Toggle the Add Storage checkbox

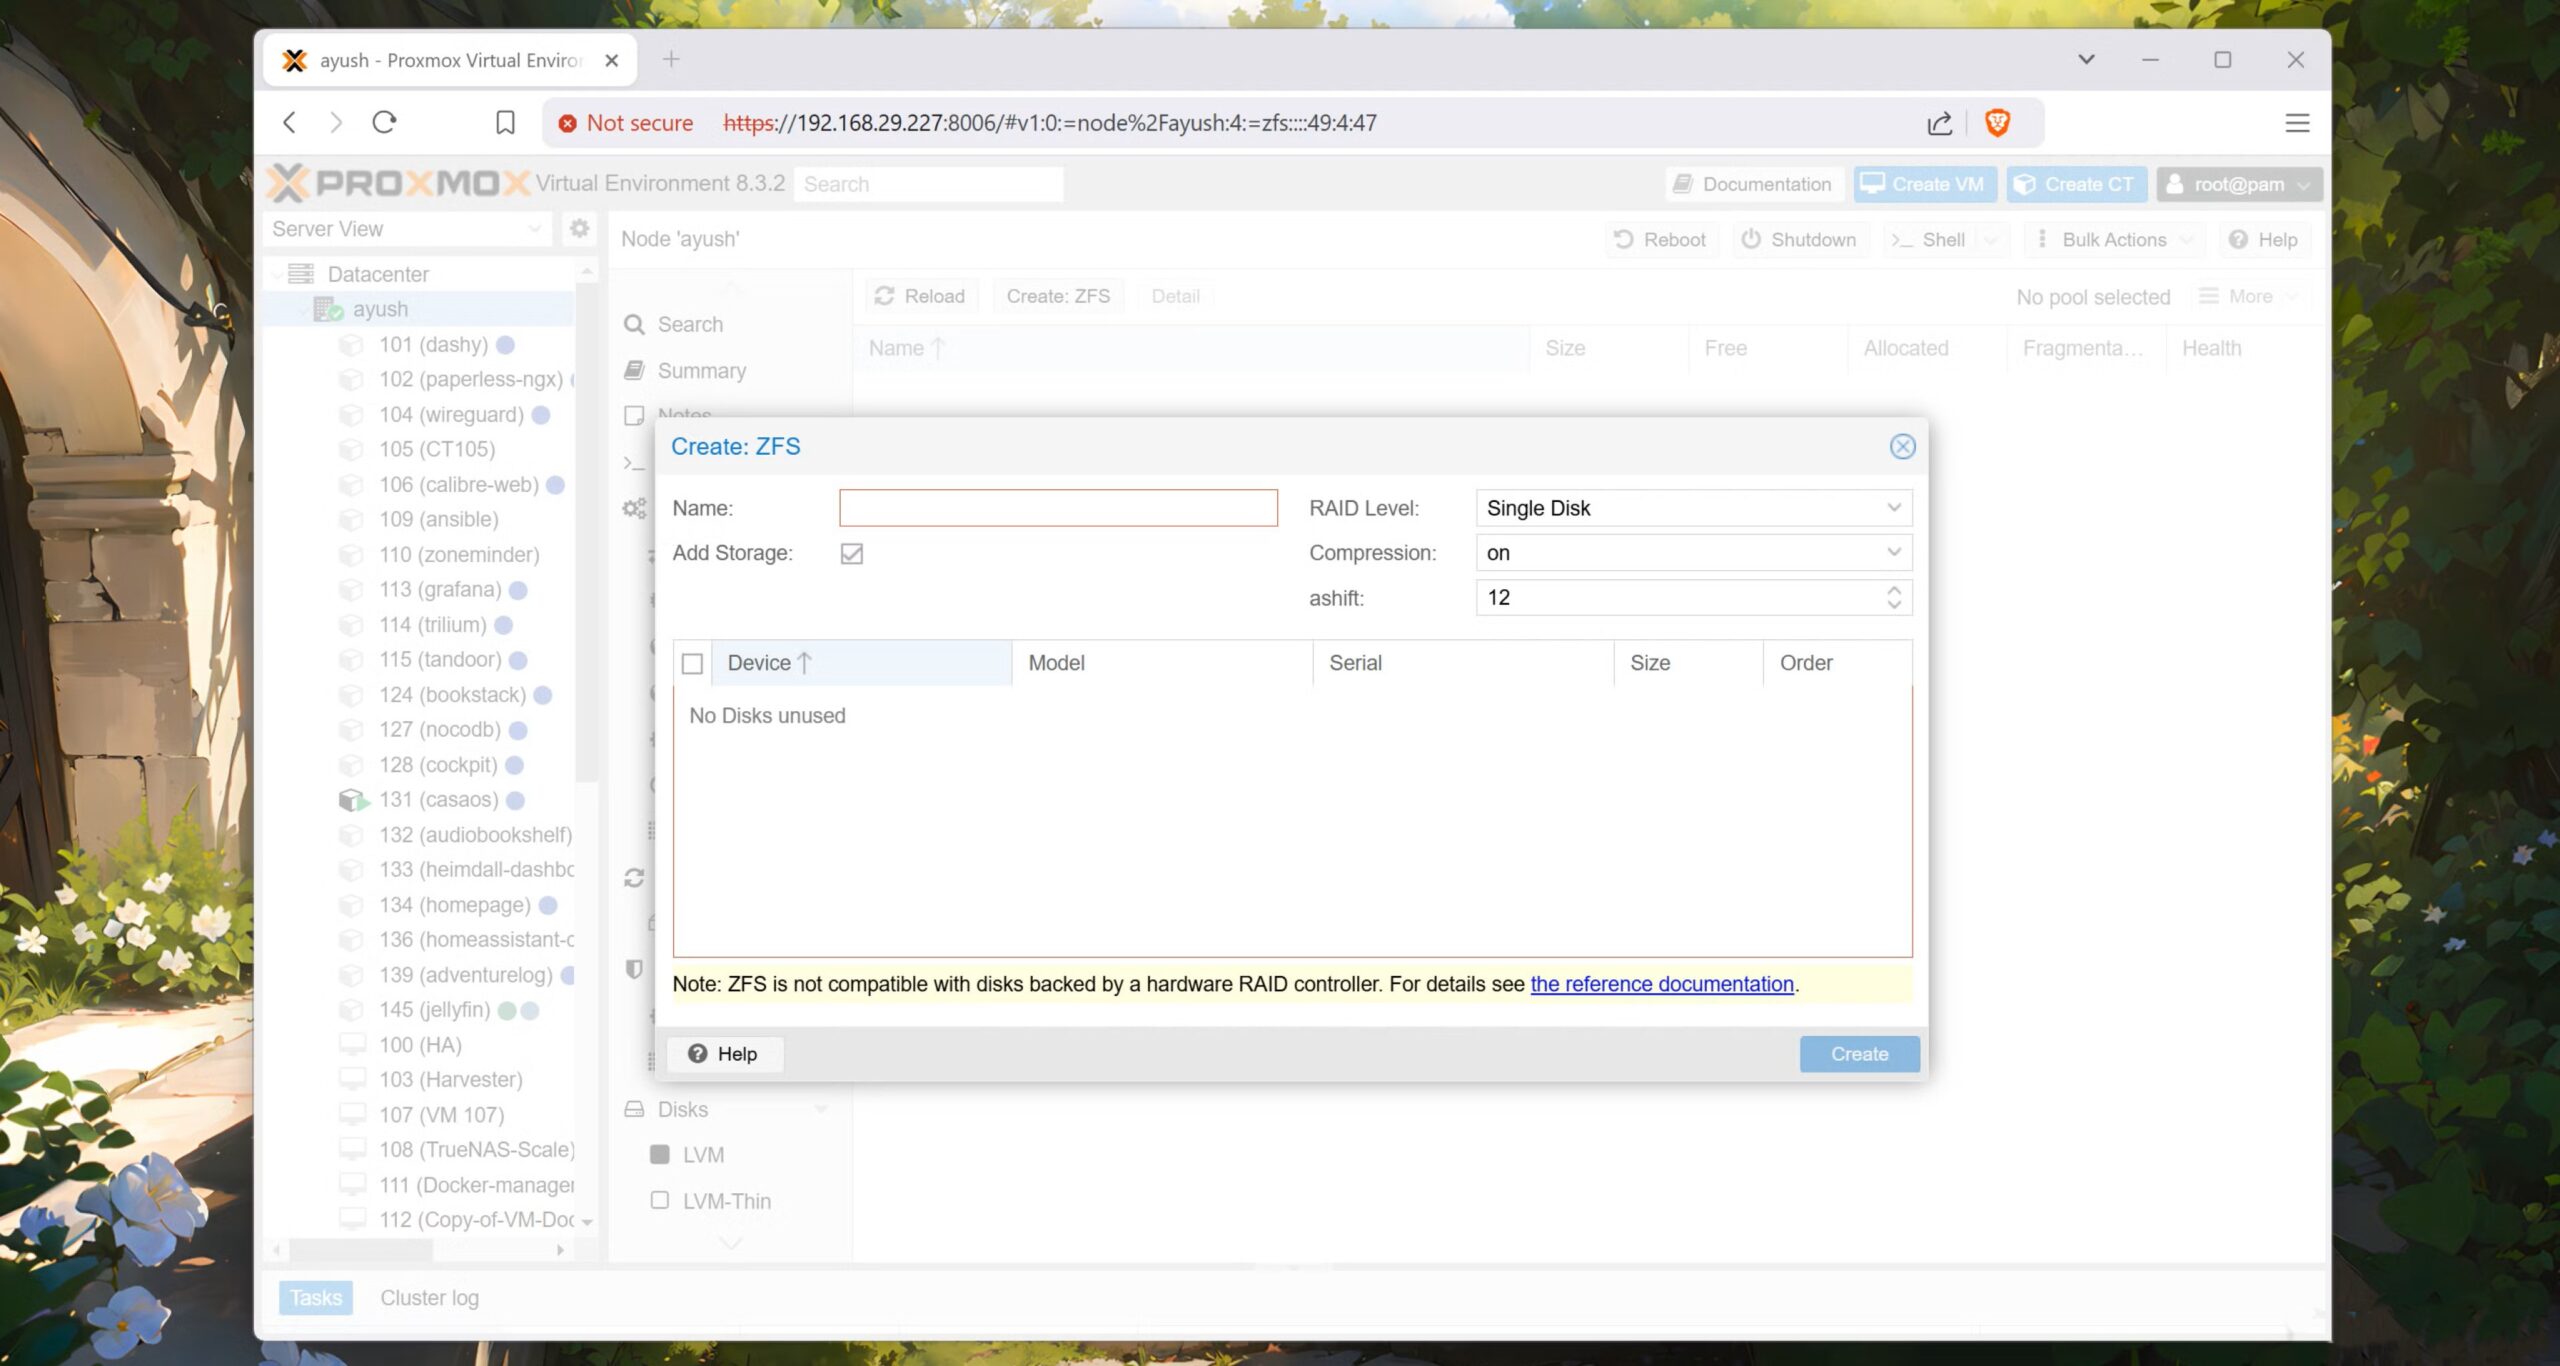[x=852, y=553]
